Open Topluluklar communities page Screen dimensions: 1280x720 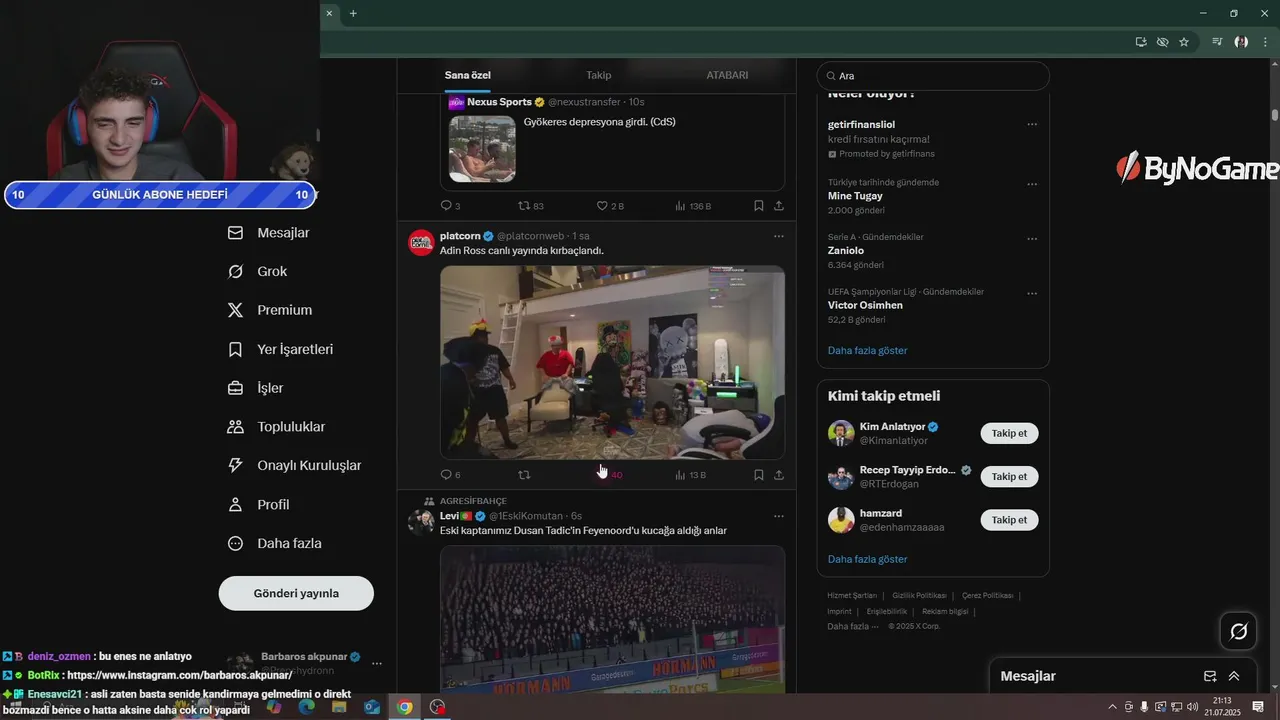tap(277, 427)
